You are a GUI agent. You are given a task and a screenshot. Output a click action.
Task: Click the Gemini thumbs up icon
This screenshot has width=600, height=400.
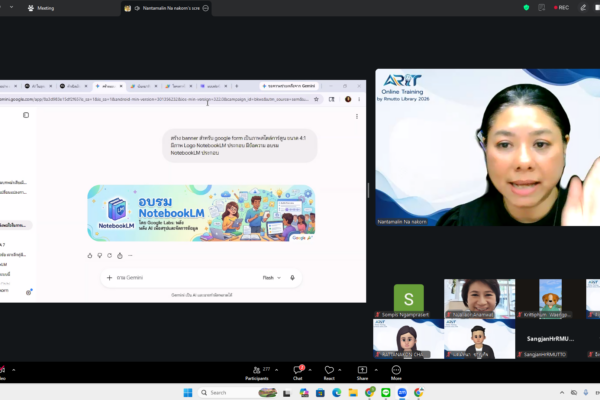pyautogui.click(x=90, y=256)
